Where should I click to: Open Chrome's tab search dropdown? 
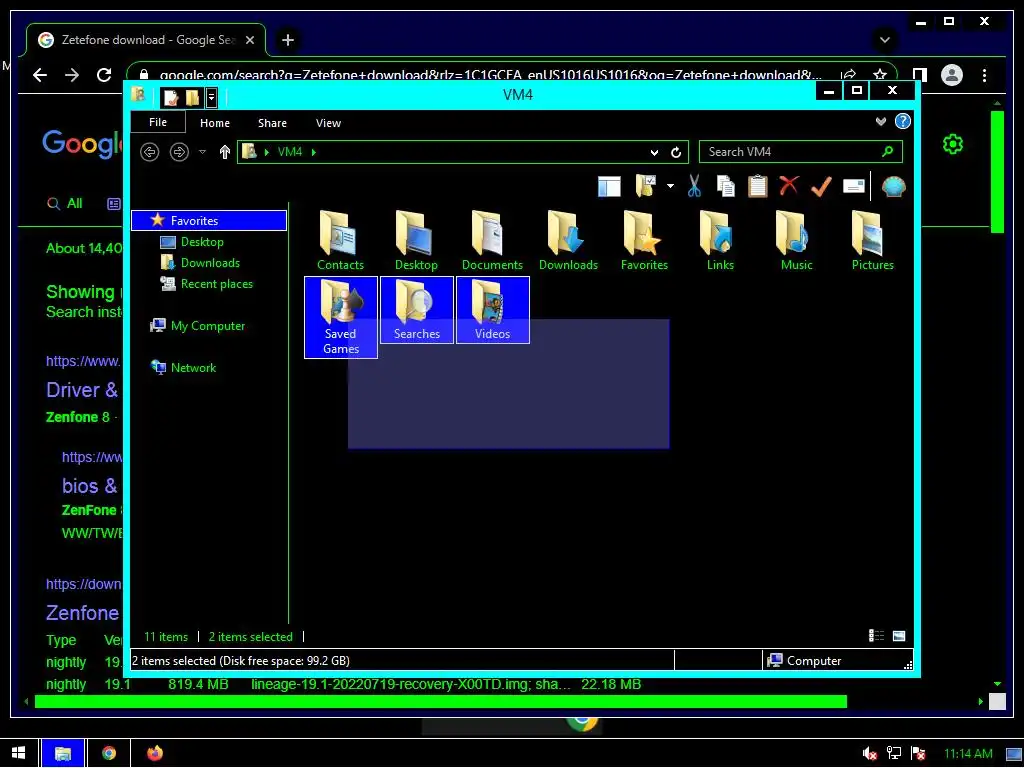pyautogui.click(x=884, y=40)
